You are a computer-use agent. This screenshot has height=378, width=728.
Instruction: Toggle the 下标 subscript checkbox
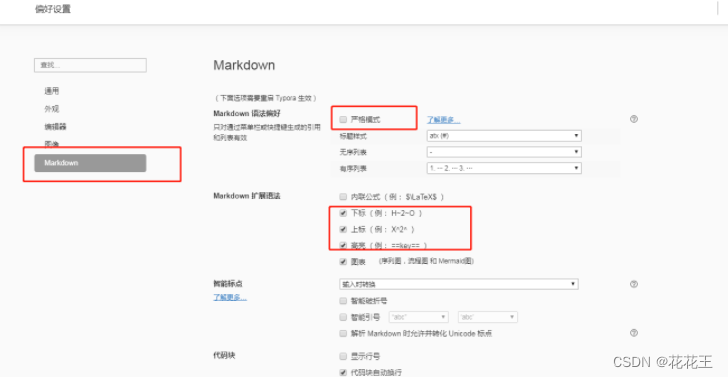click(343, 213)
